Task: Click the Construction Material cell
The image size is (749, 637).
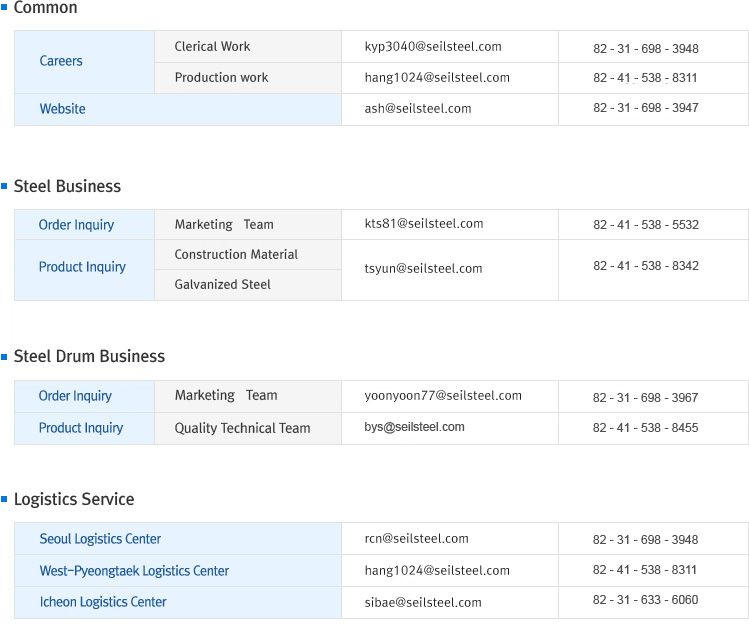Action: (236, 255)
